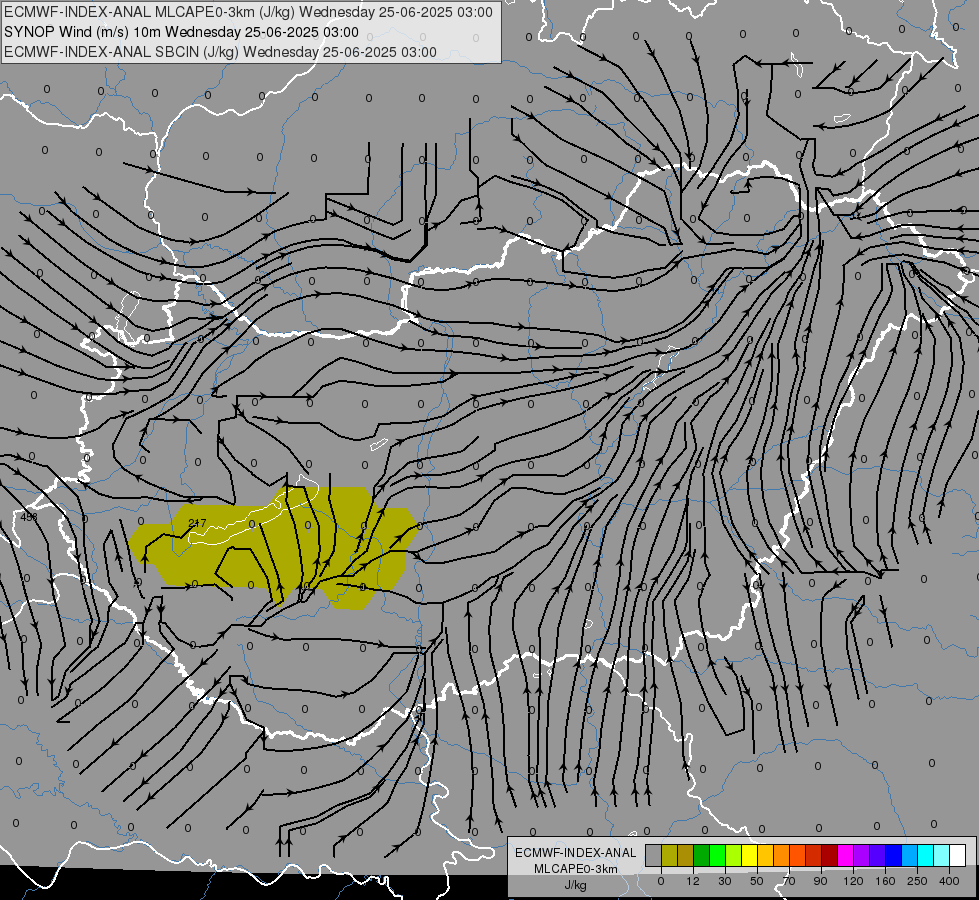This screenshot has height=900, width=979.
Task: Click the legend scale value 250
Action: [917, 881]
